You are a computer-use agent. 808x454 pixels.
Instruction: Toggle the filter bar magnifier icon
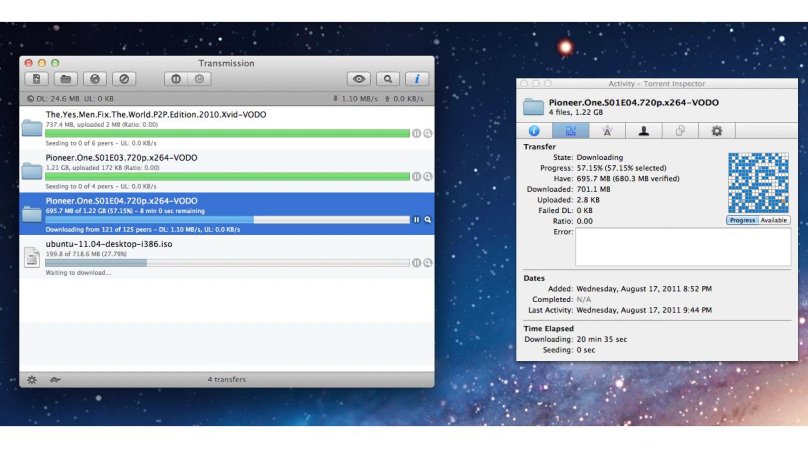click(388, 79)
